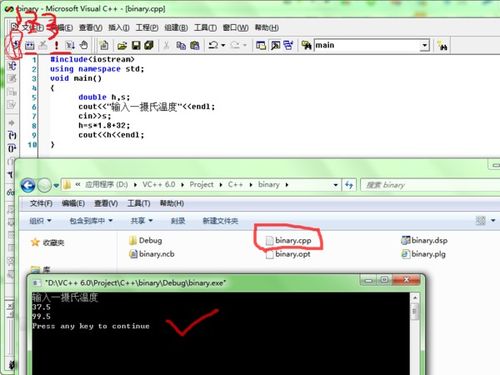The width and height of the screenshot is (500, 375).
Task: Select the binary.cpp file
Action: pyautogui.click(x=289, y=240)
